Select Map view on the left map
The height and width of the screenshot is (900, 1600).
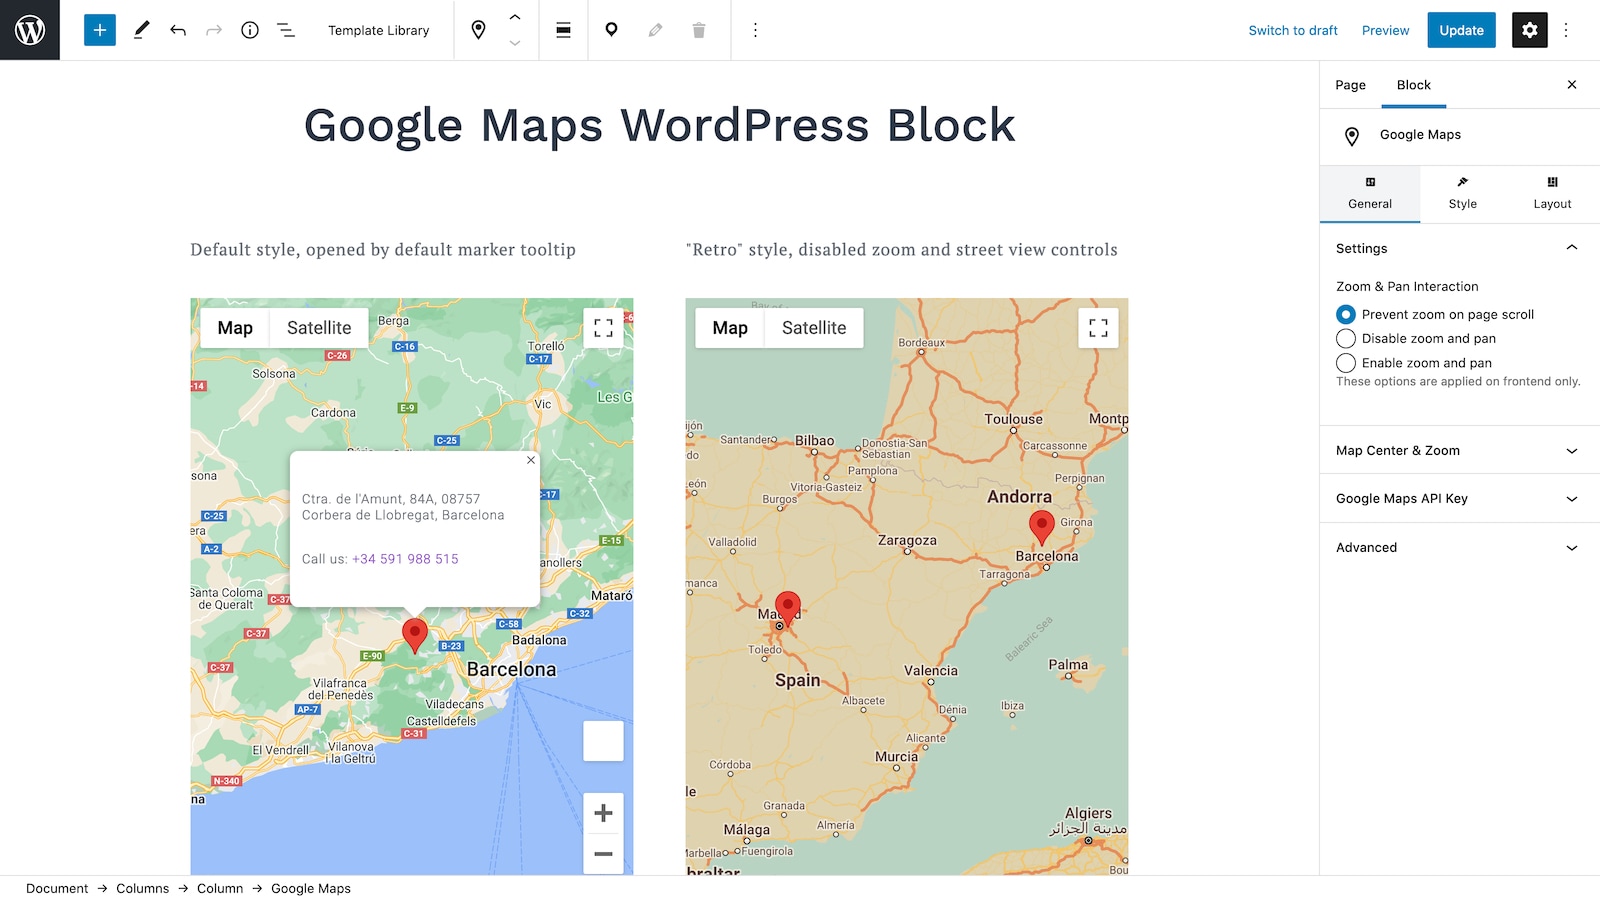pyautogui.click(x=235, y=328)
